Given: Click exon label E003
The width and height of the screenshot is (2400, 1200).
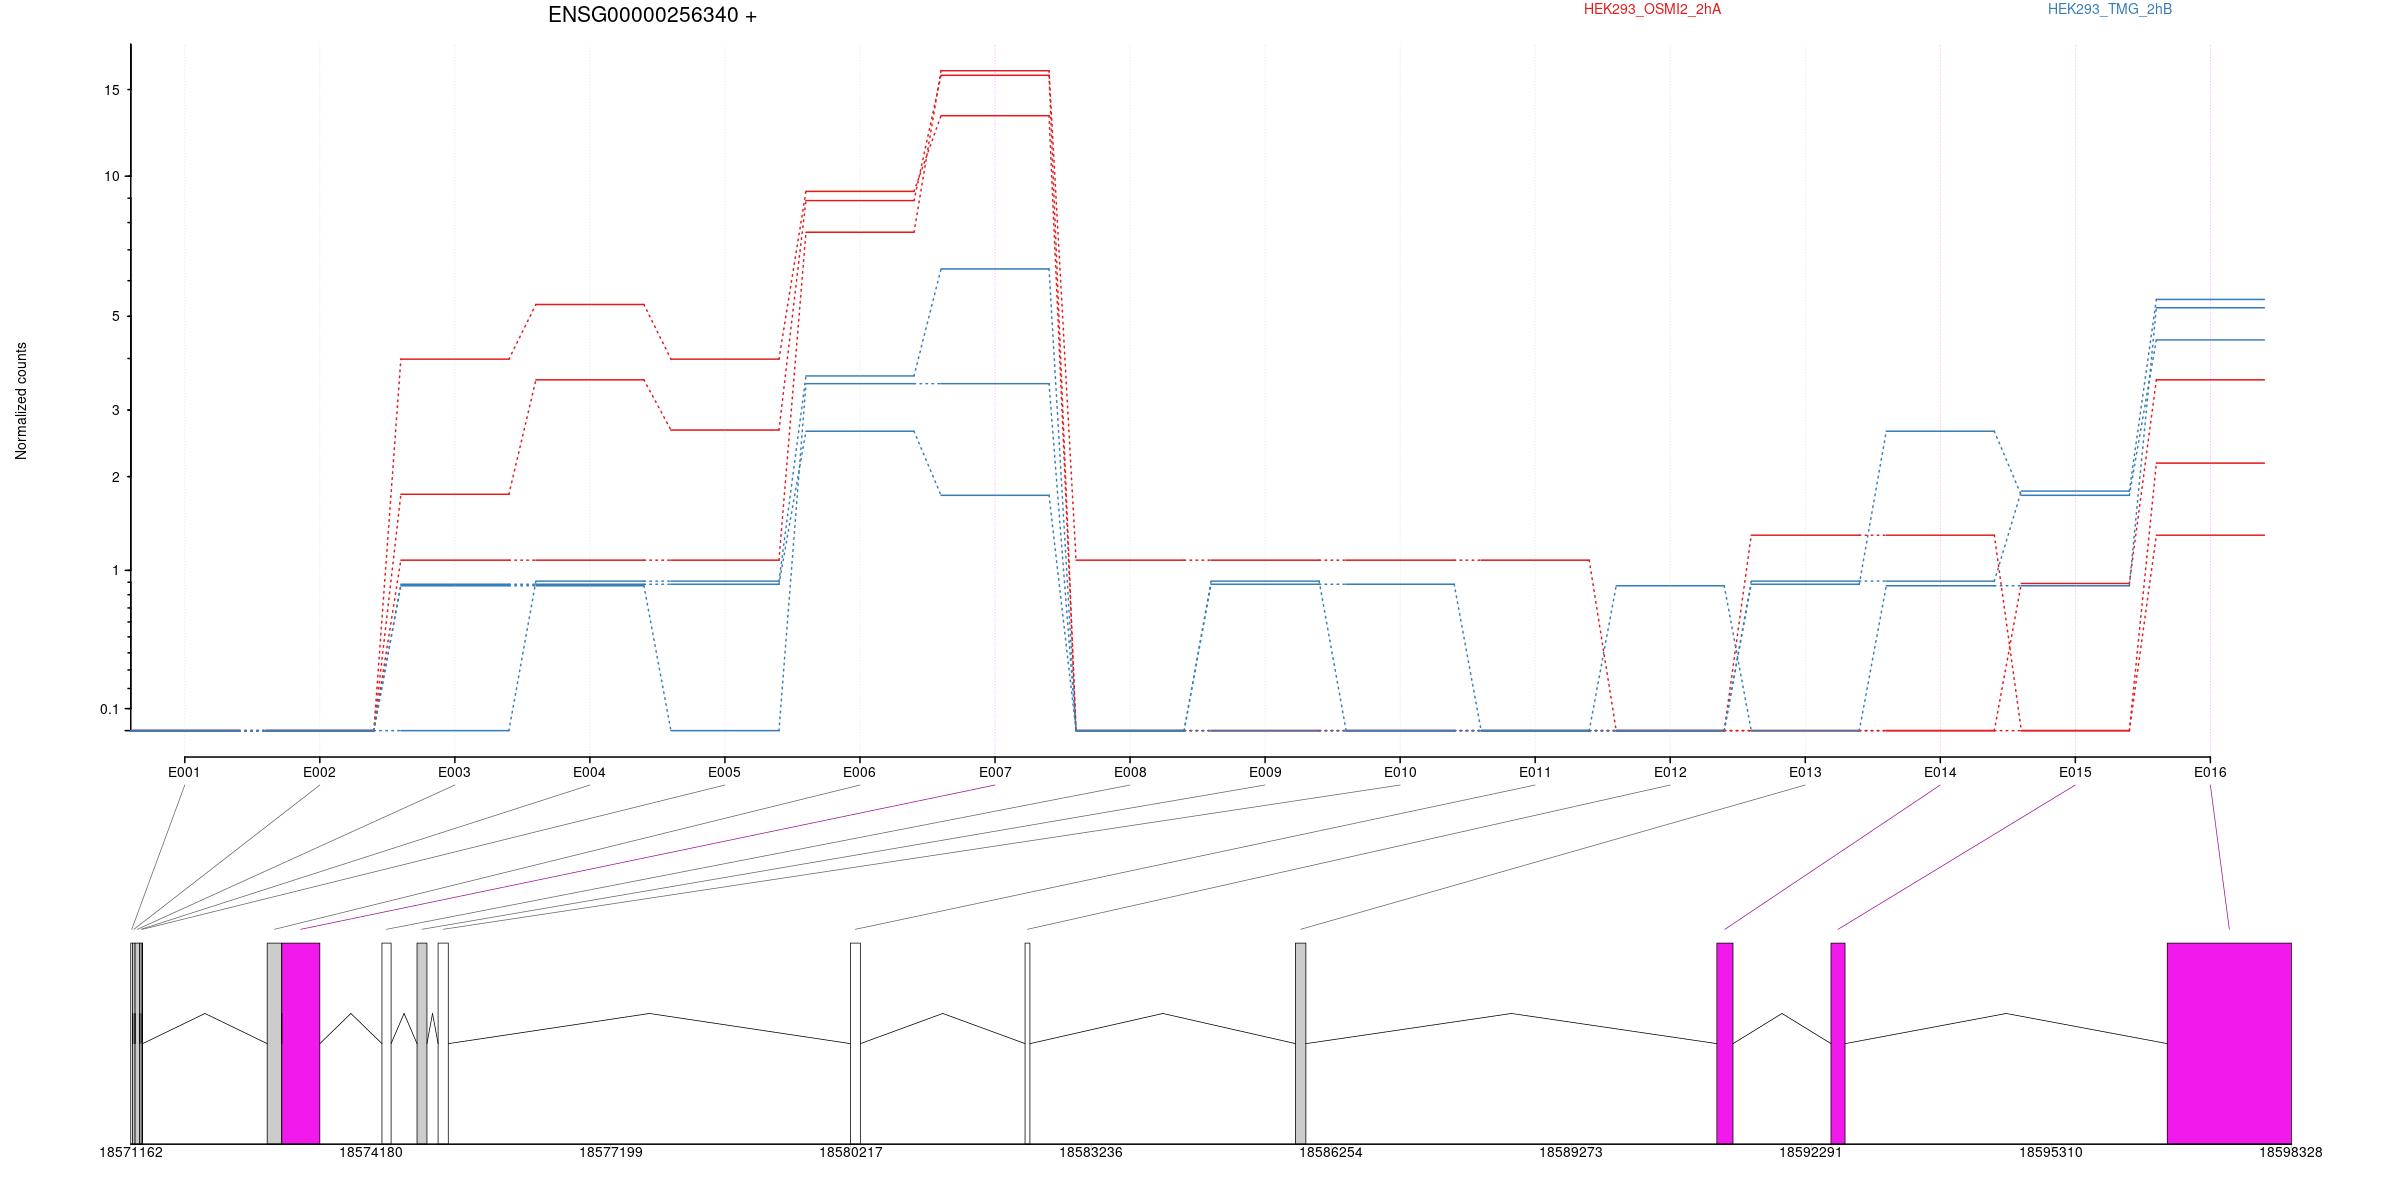Looking at the screenshot, I should [x=454, y=772].
